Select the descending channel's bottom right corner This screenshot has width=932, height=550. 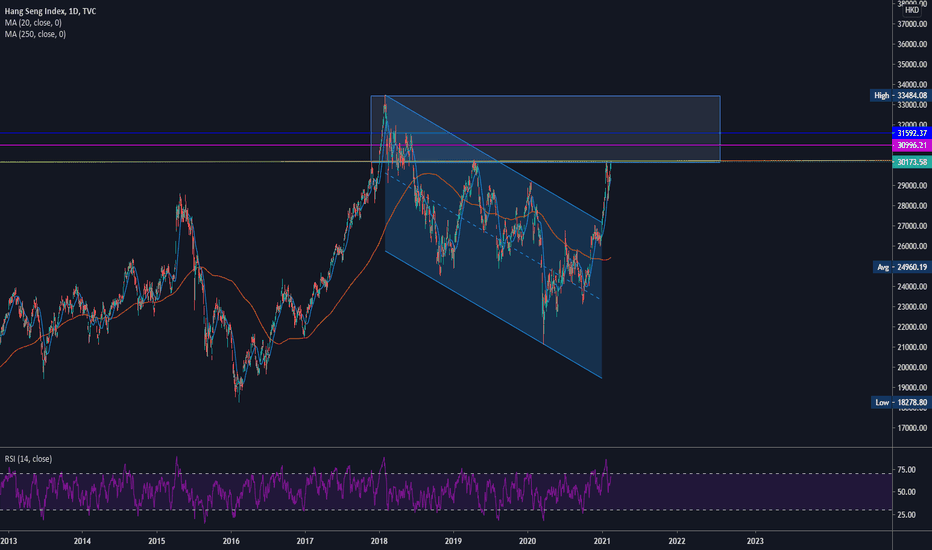click(602, 378)
